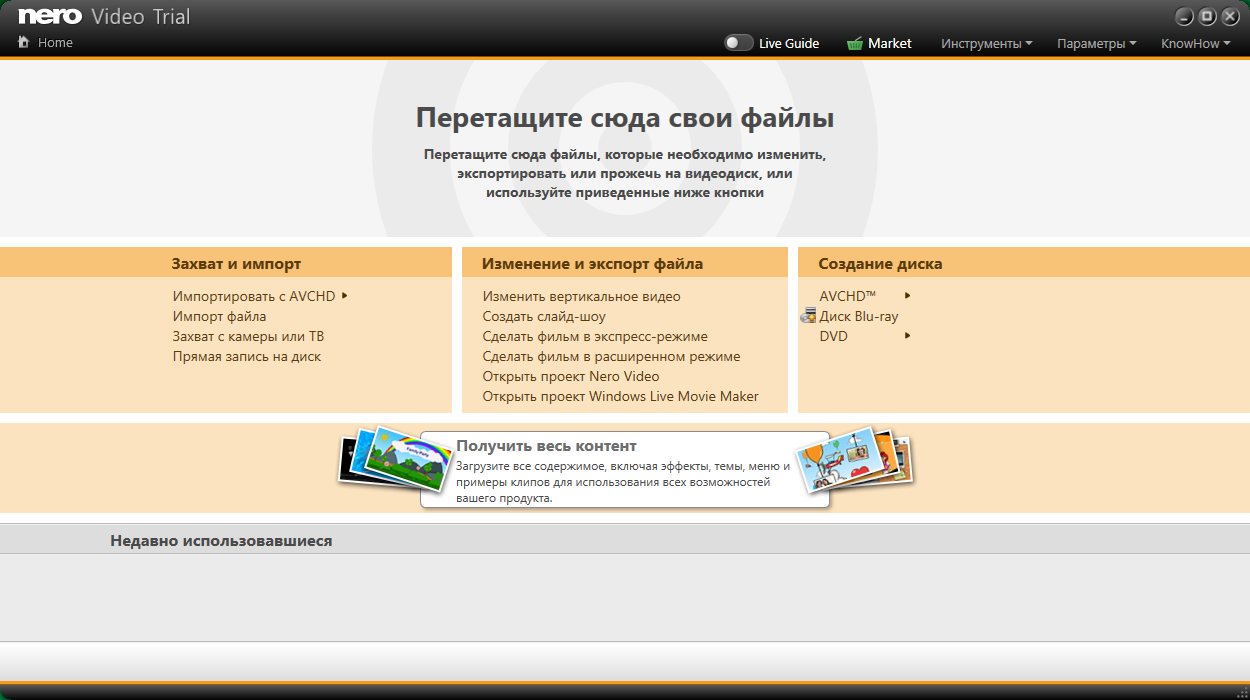Click right photo stack thumbnail in banner
Screen dimensions: 1250x700
[x=855, y=460]
